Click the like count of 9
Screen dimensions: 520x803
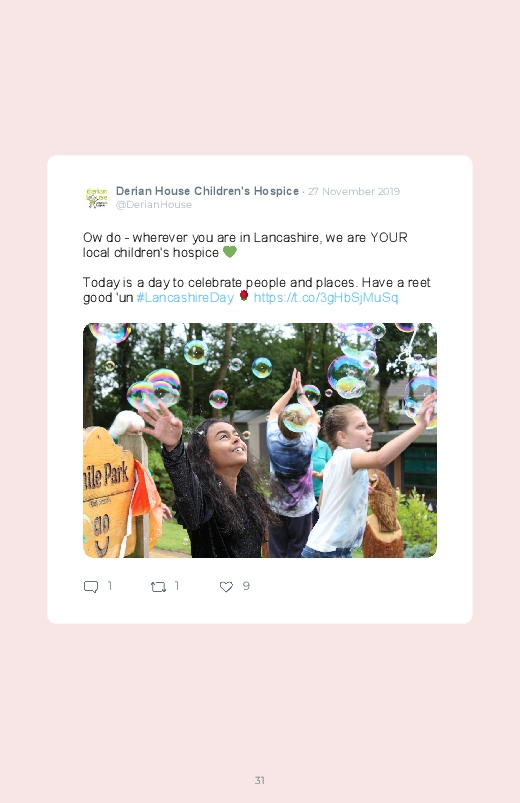click(x=246, y=586)
